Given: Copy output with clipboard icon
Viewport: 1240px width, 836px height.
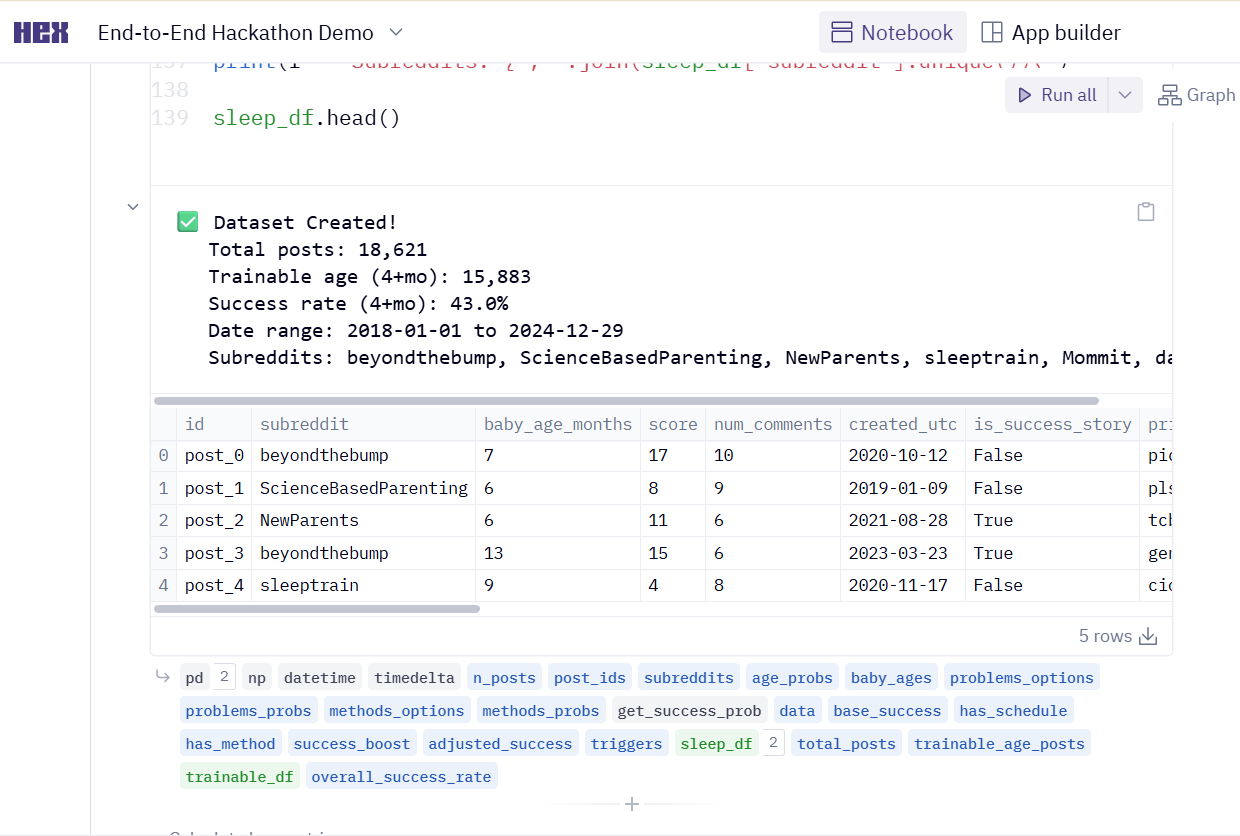Looking at the screenshot, I should (1146, 212).
